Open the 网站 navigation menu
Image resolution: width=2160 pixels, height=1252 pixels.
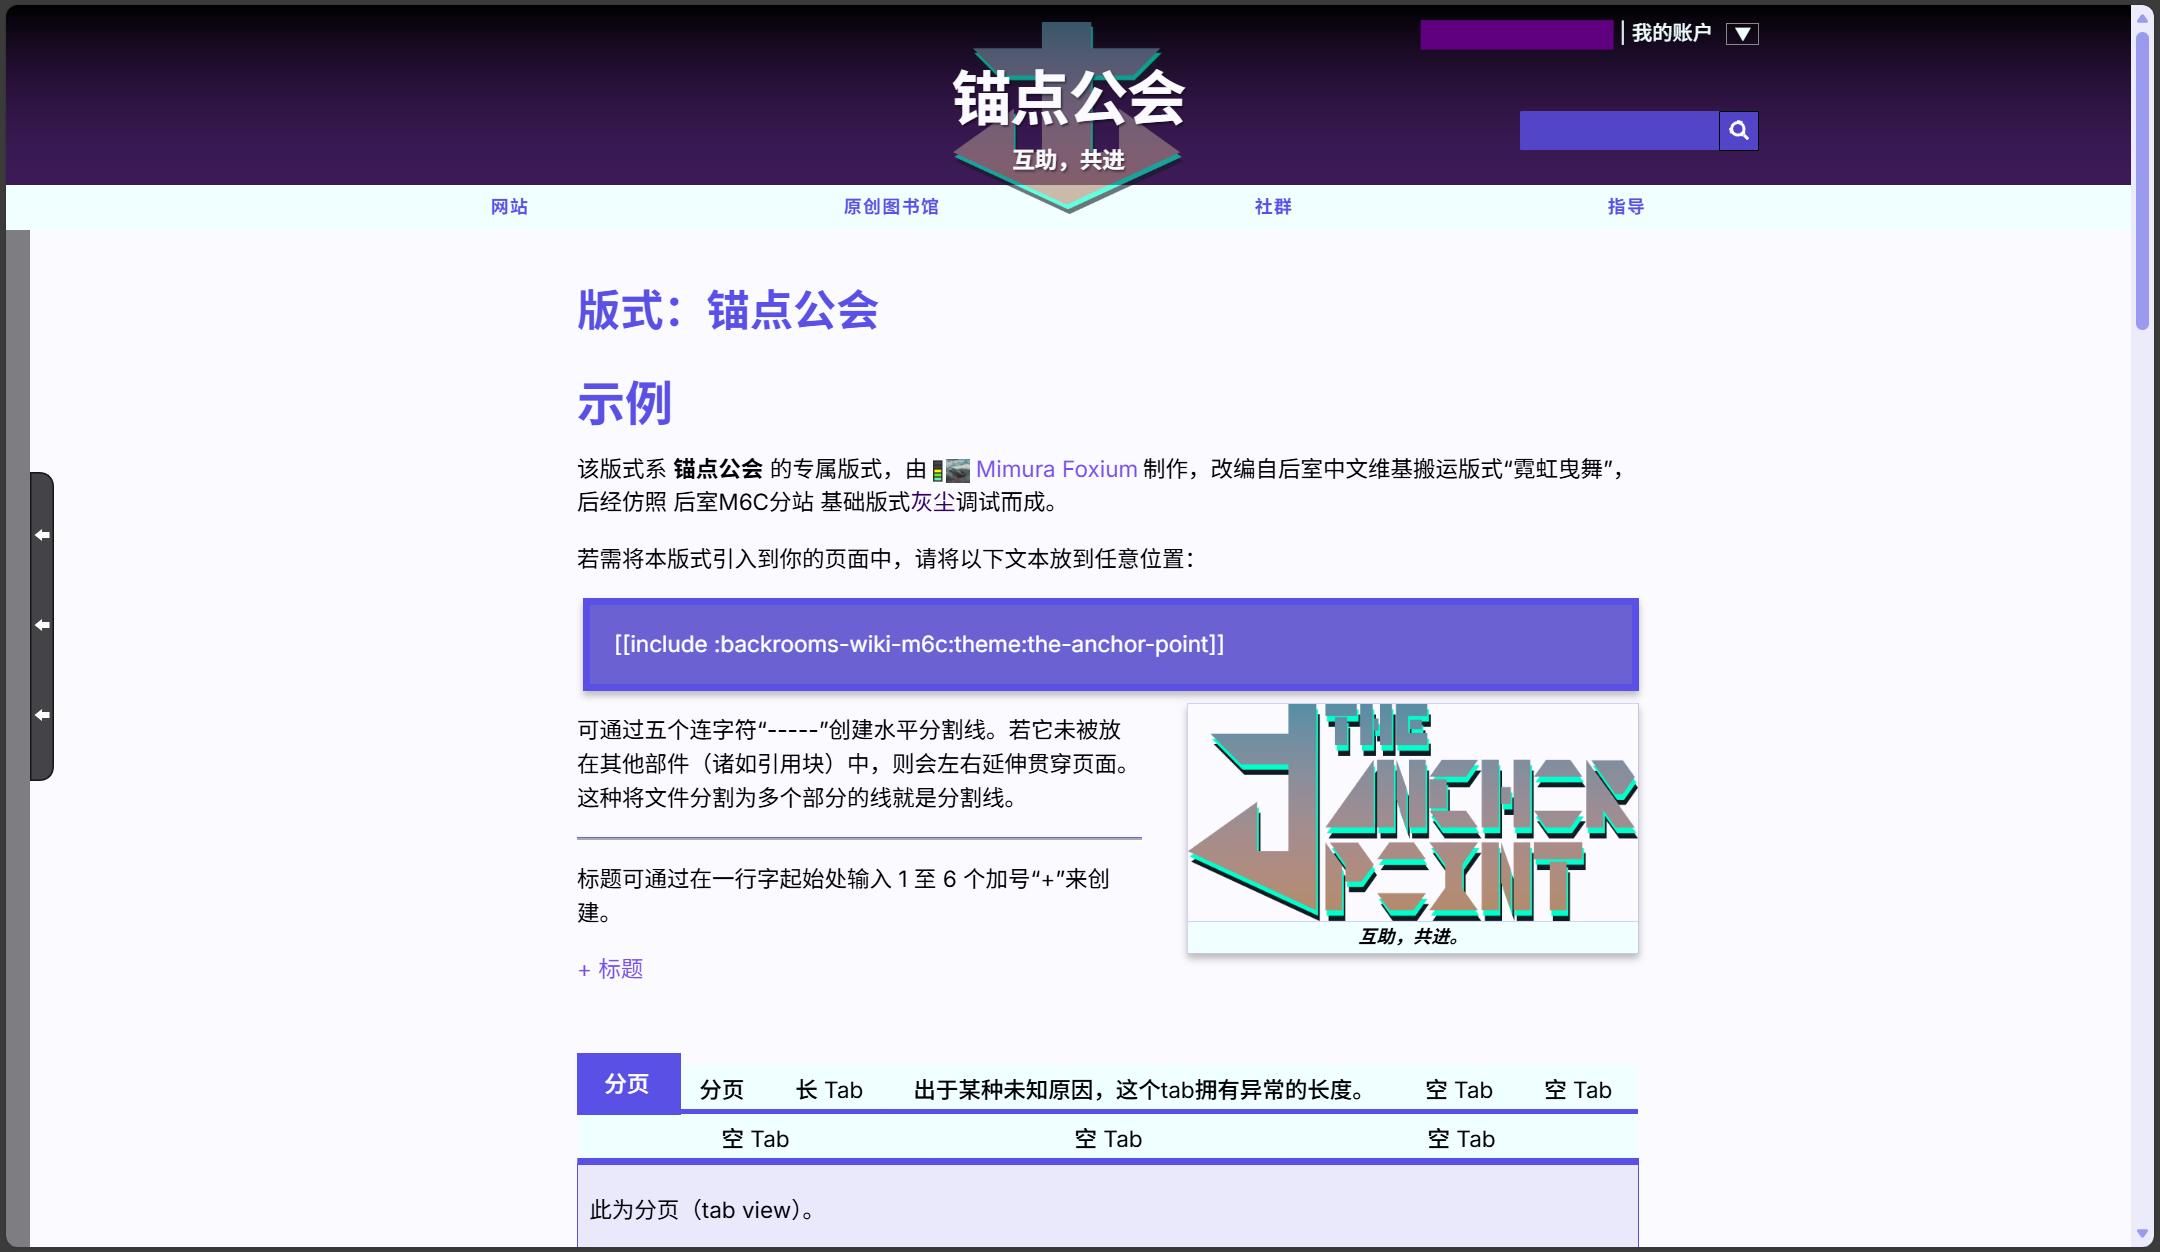pos(509,207)
